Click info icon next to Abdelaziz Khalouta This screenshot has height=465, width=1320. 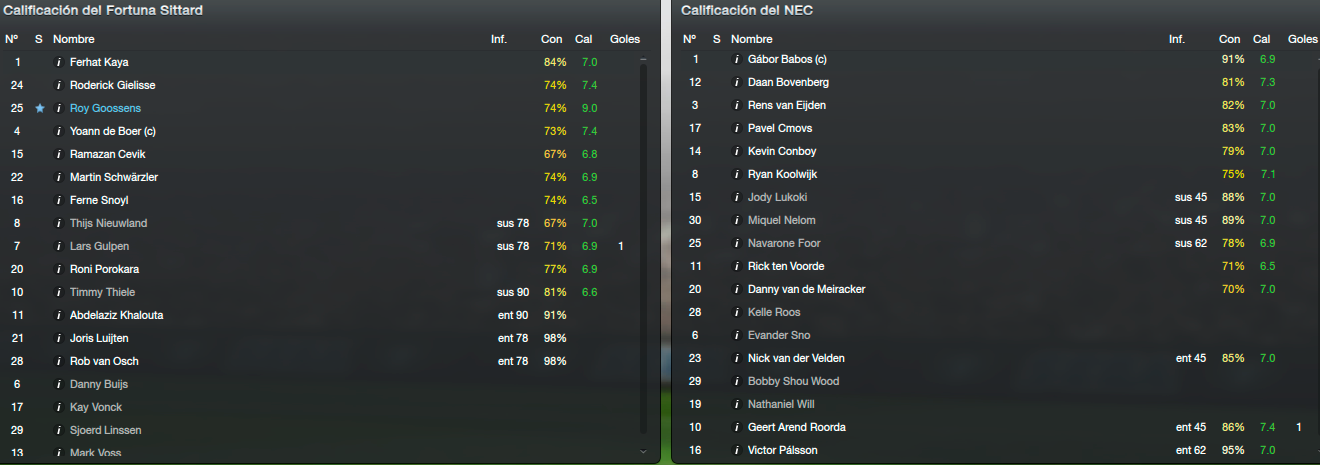[59, 315]
